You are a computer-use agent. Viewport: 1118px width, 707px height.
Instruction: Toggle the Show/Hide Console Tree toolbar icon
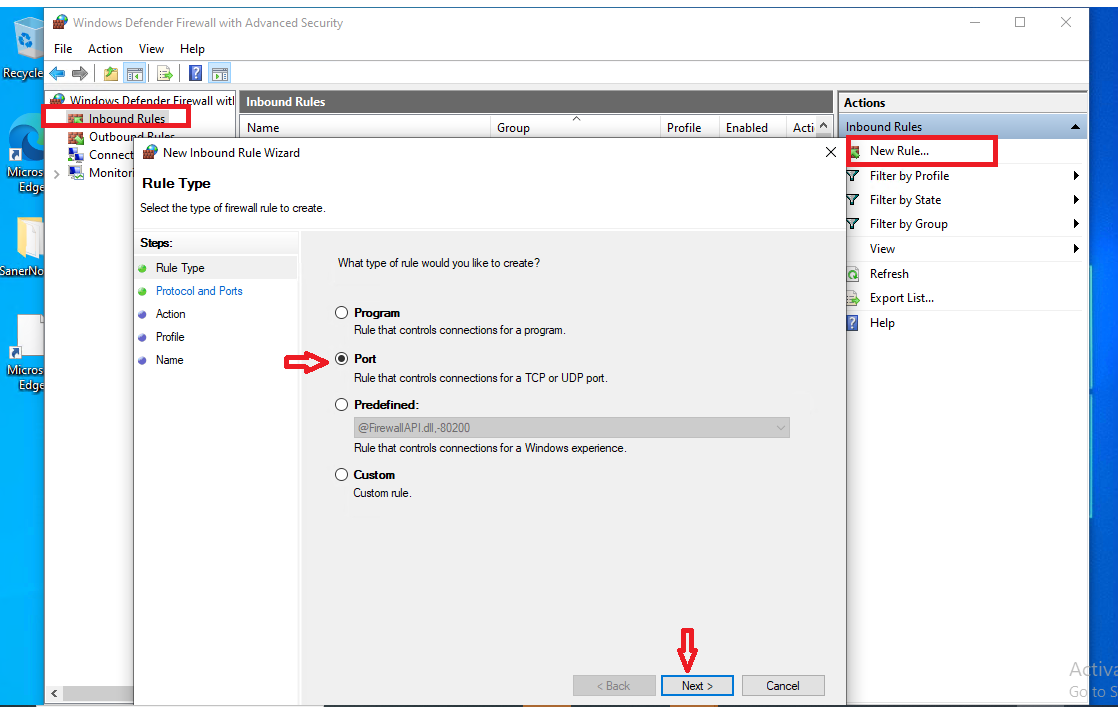coord(134,73)
